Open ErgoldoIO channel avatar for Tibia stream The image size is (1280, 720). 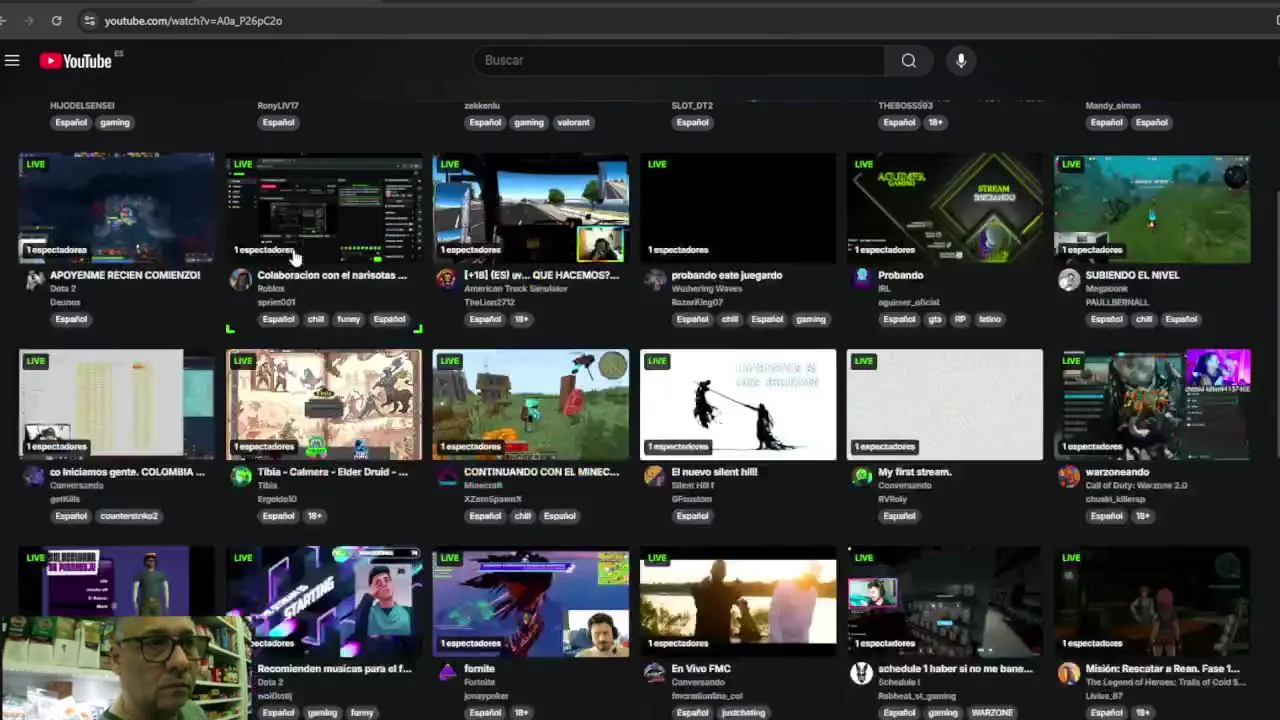tap(241, 477)
